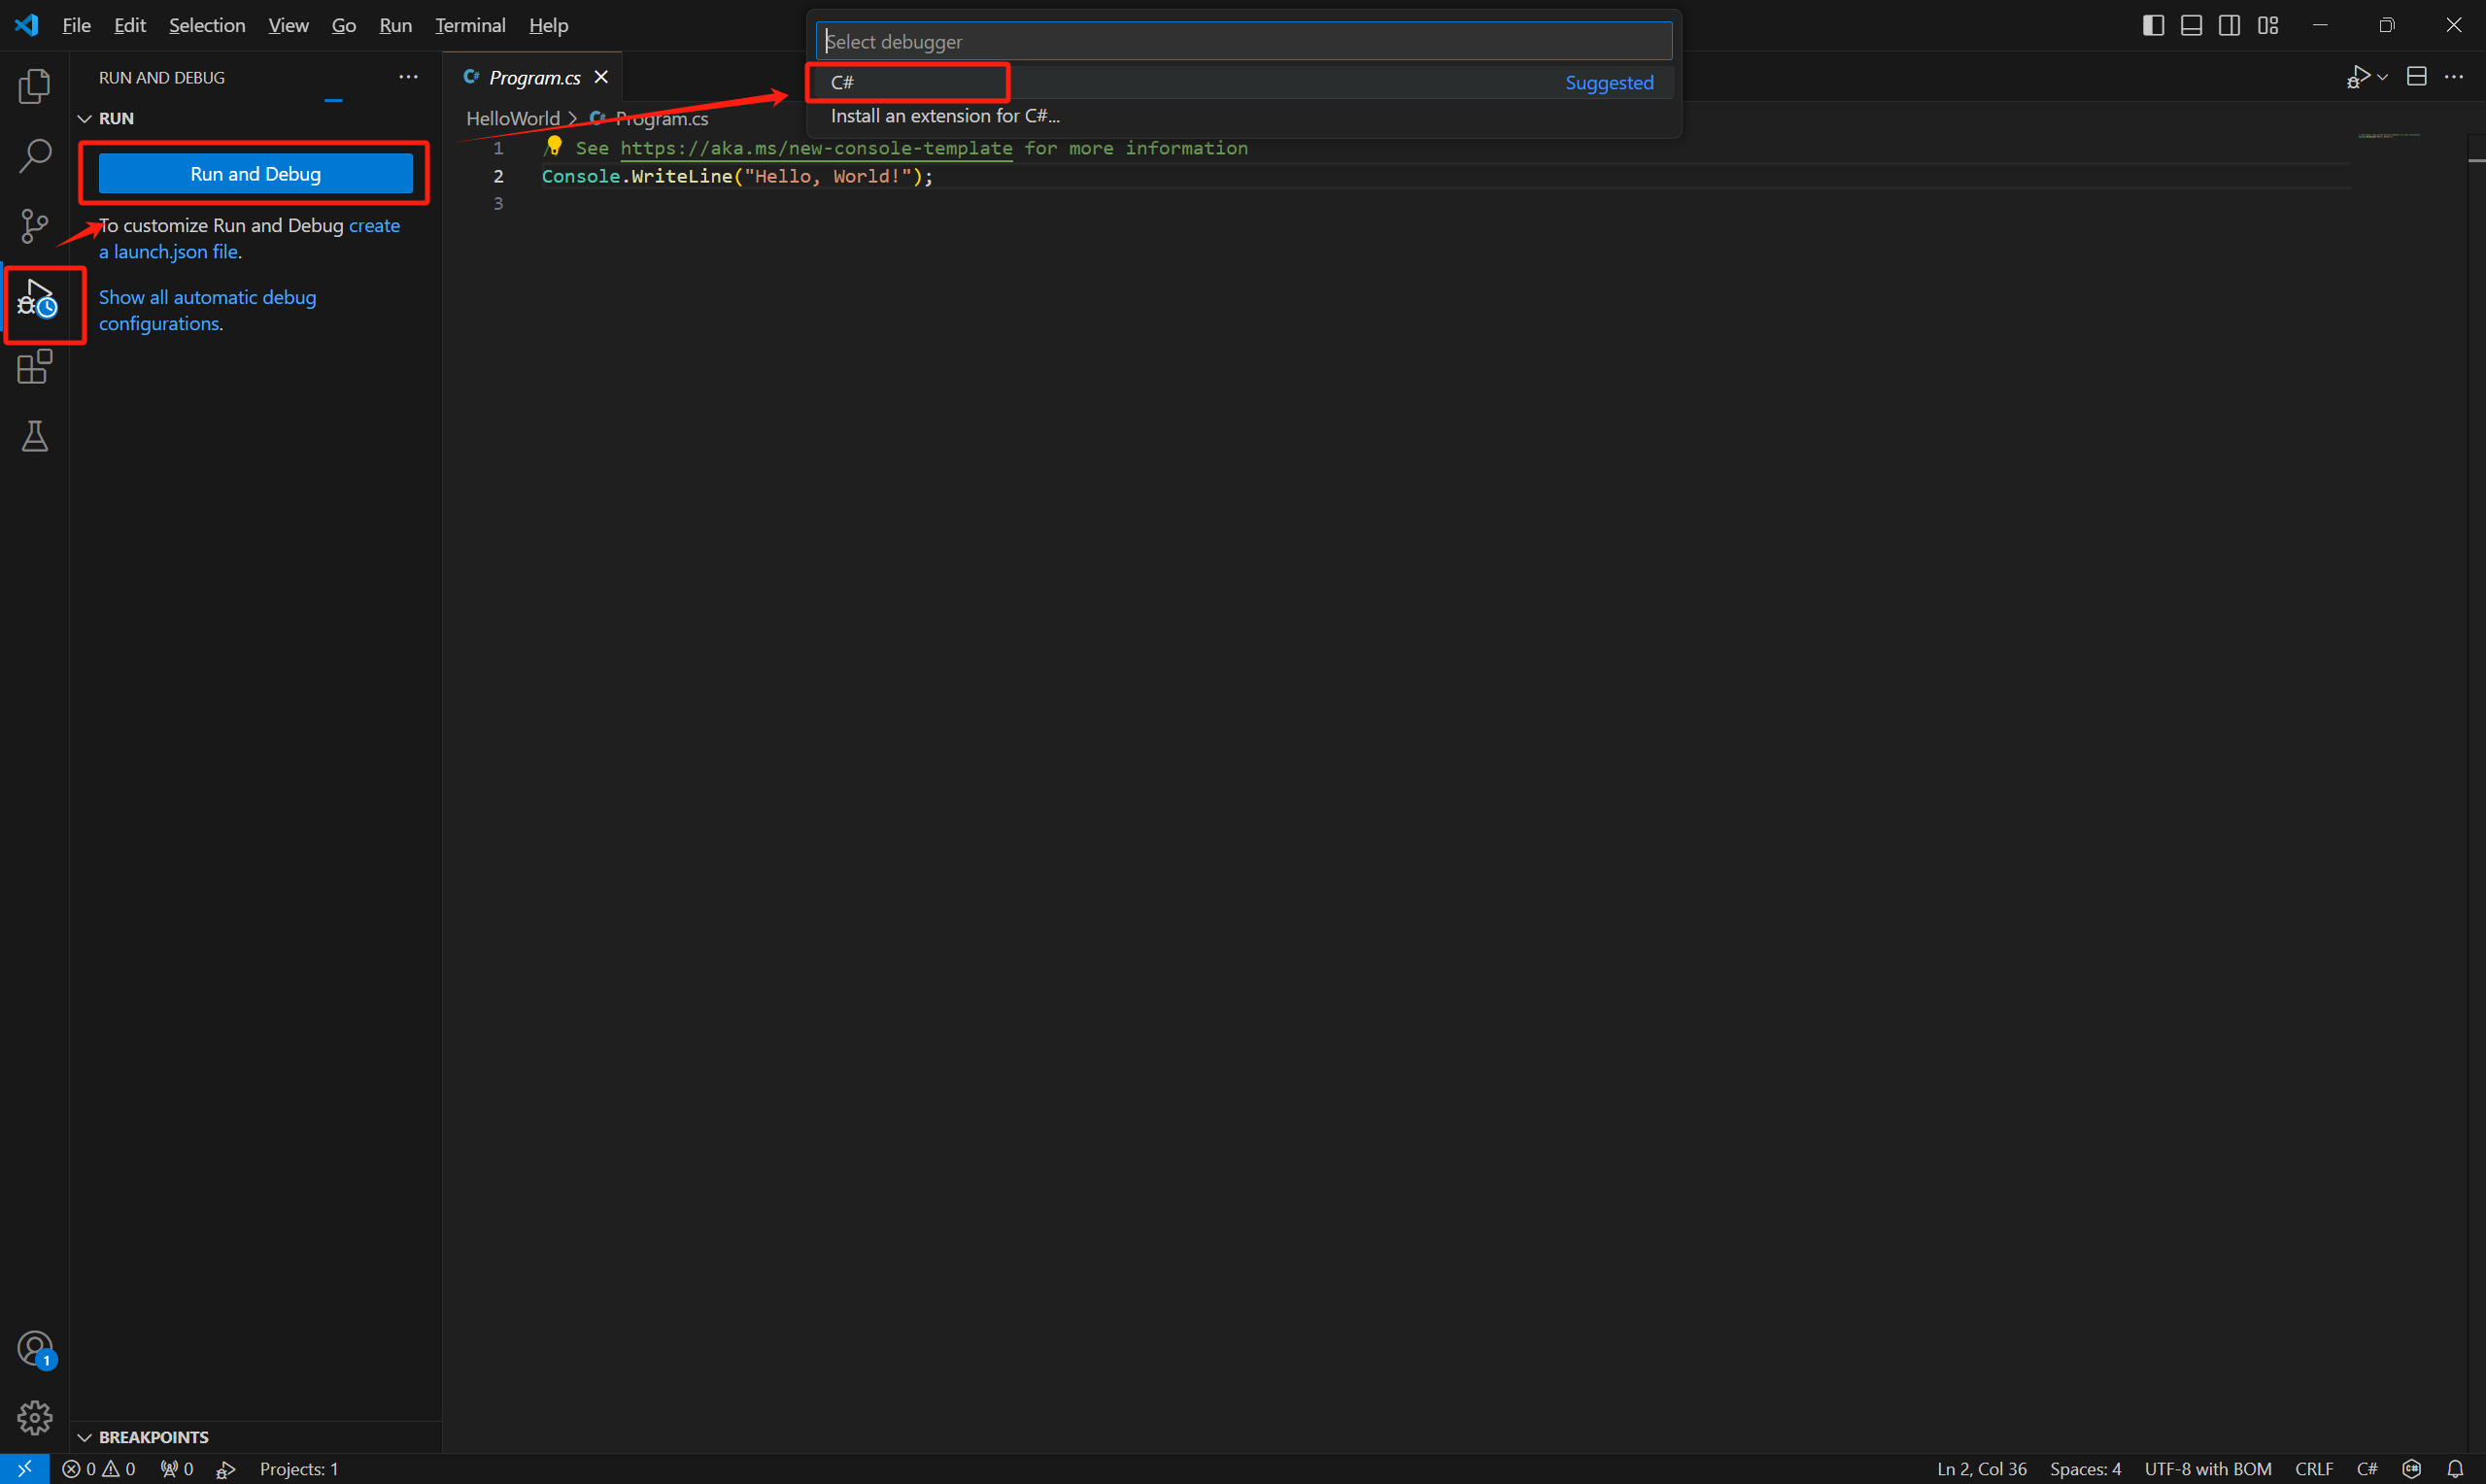Screen dimensions: 2486x1484
Task: Close the Program.cs tab
Action: click(601, 77)
